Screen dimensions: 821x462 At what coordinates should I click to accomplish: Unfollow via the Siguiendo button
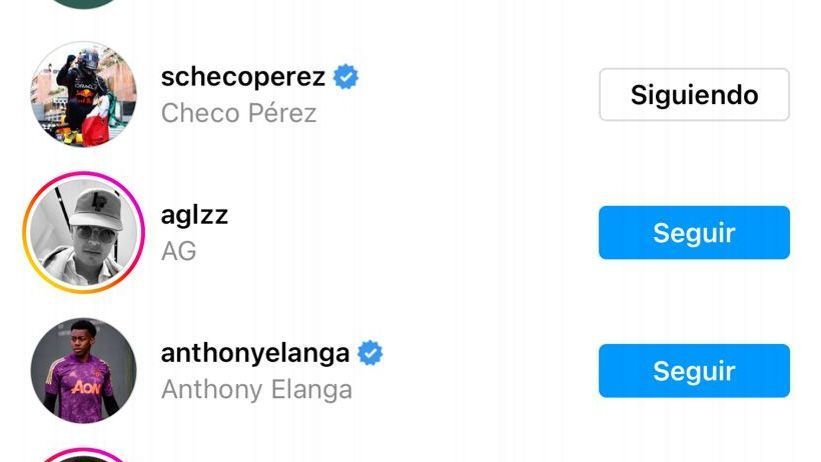pos(694,95)
